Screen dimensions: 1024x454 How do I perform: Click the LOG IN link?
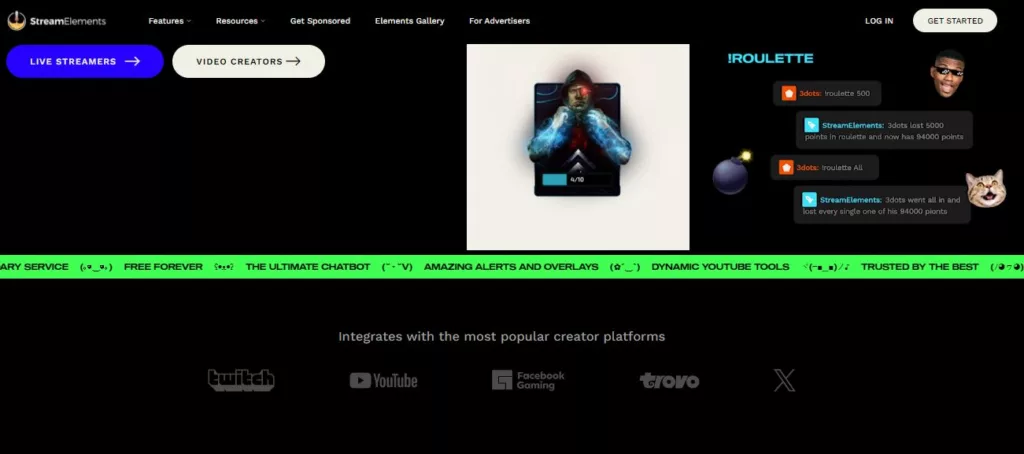click(879, 21)
